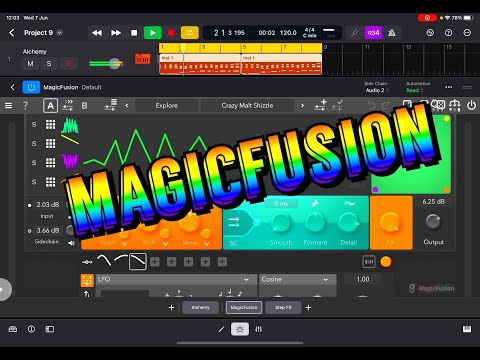This screenshot has height=360, width=480.
Task: Click the yellow cycle range in the ruler
Action: 240,48
